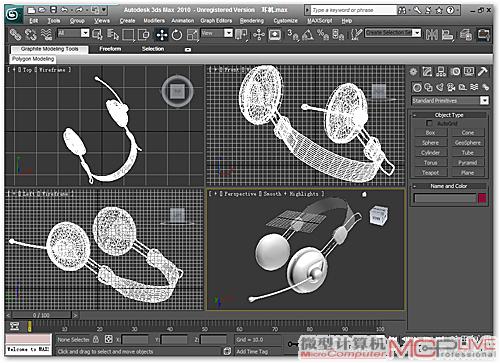This screenshot has height=363, width=500.
Task: Create a Torus primitive
Action: point(430,163)
